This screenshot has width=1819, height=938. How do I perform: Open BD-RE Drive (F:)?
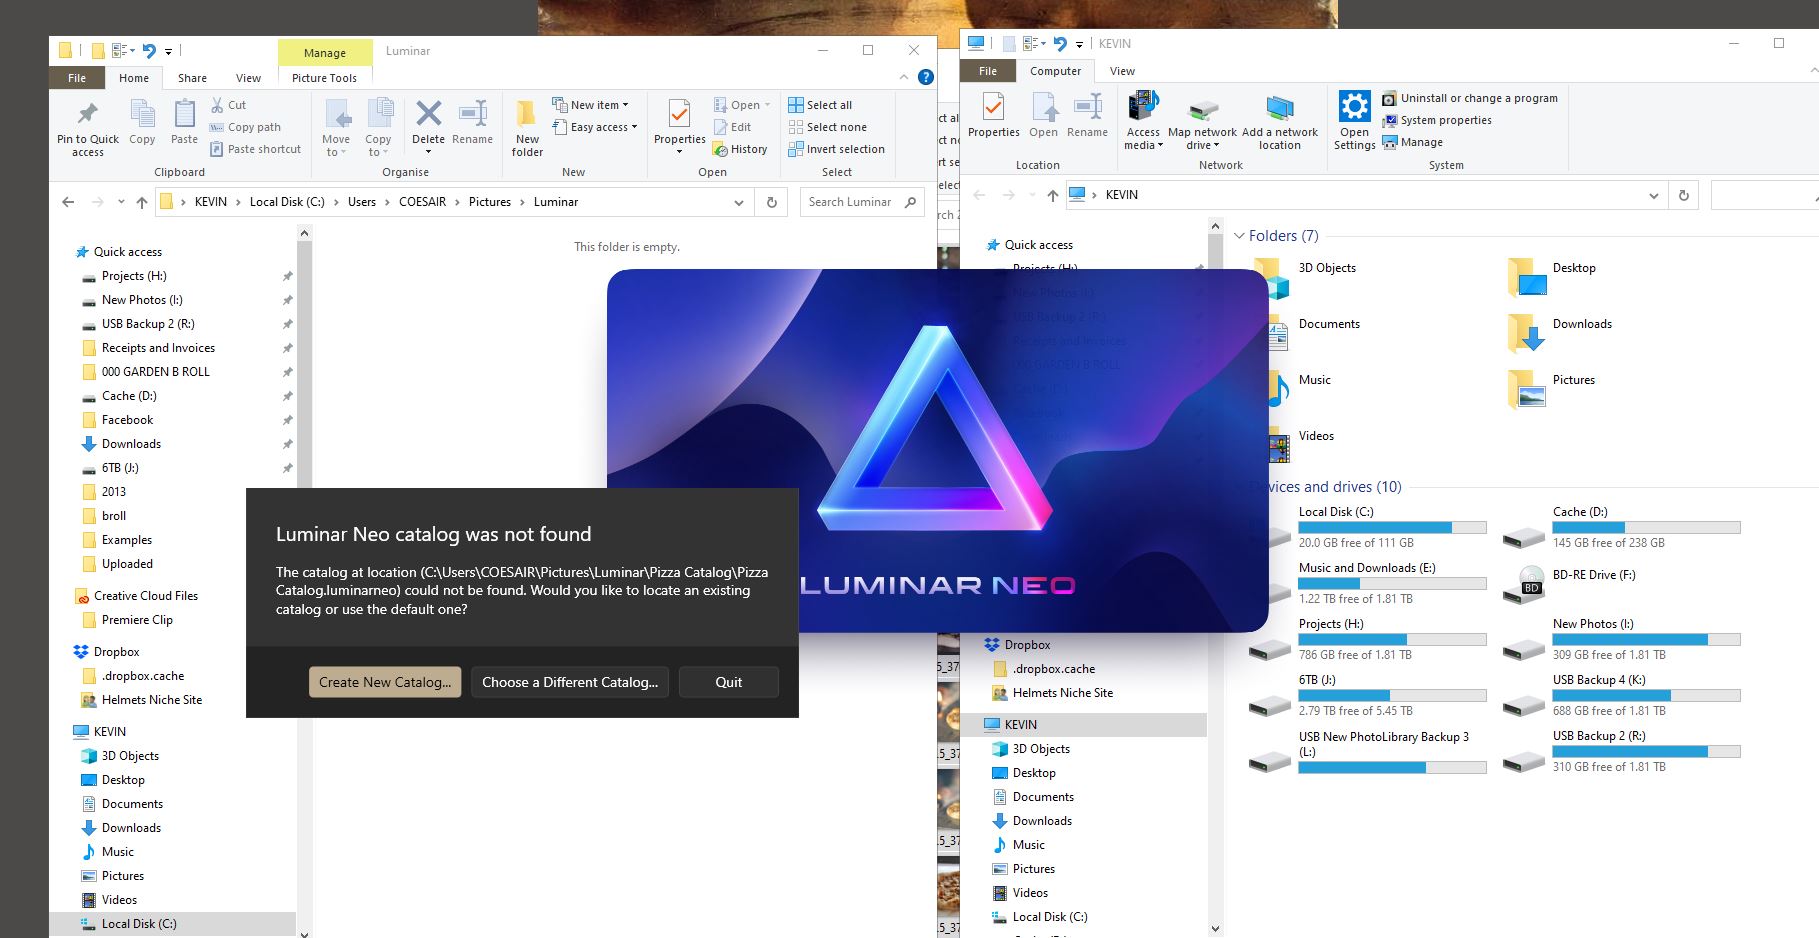point(1570,583)
